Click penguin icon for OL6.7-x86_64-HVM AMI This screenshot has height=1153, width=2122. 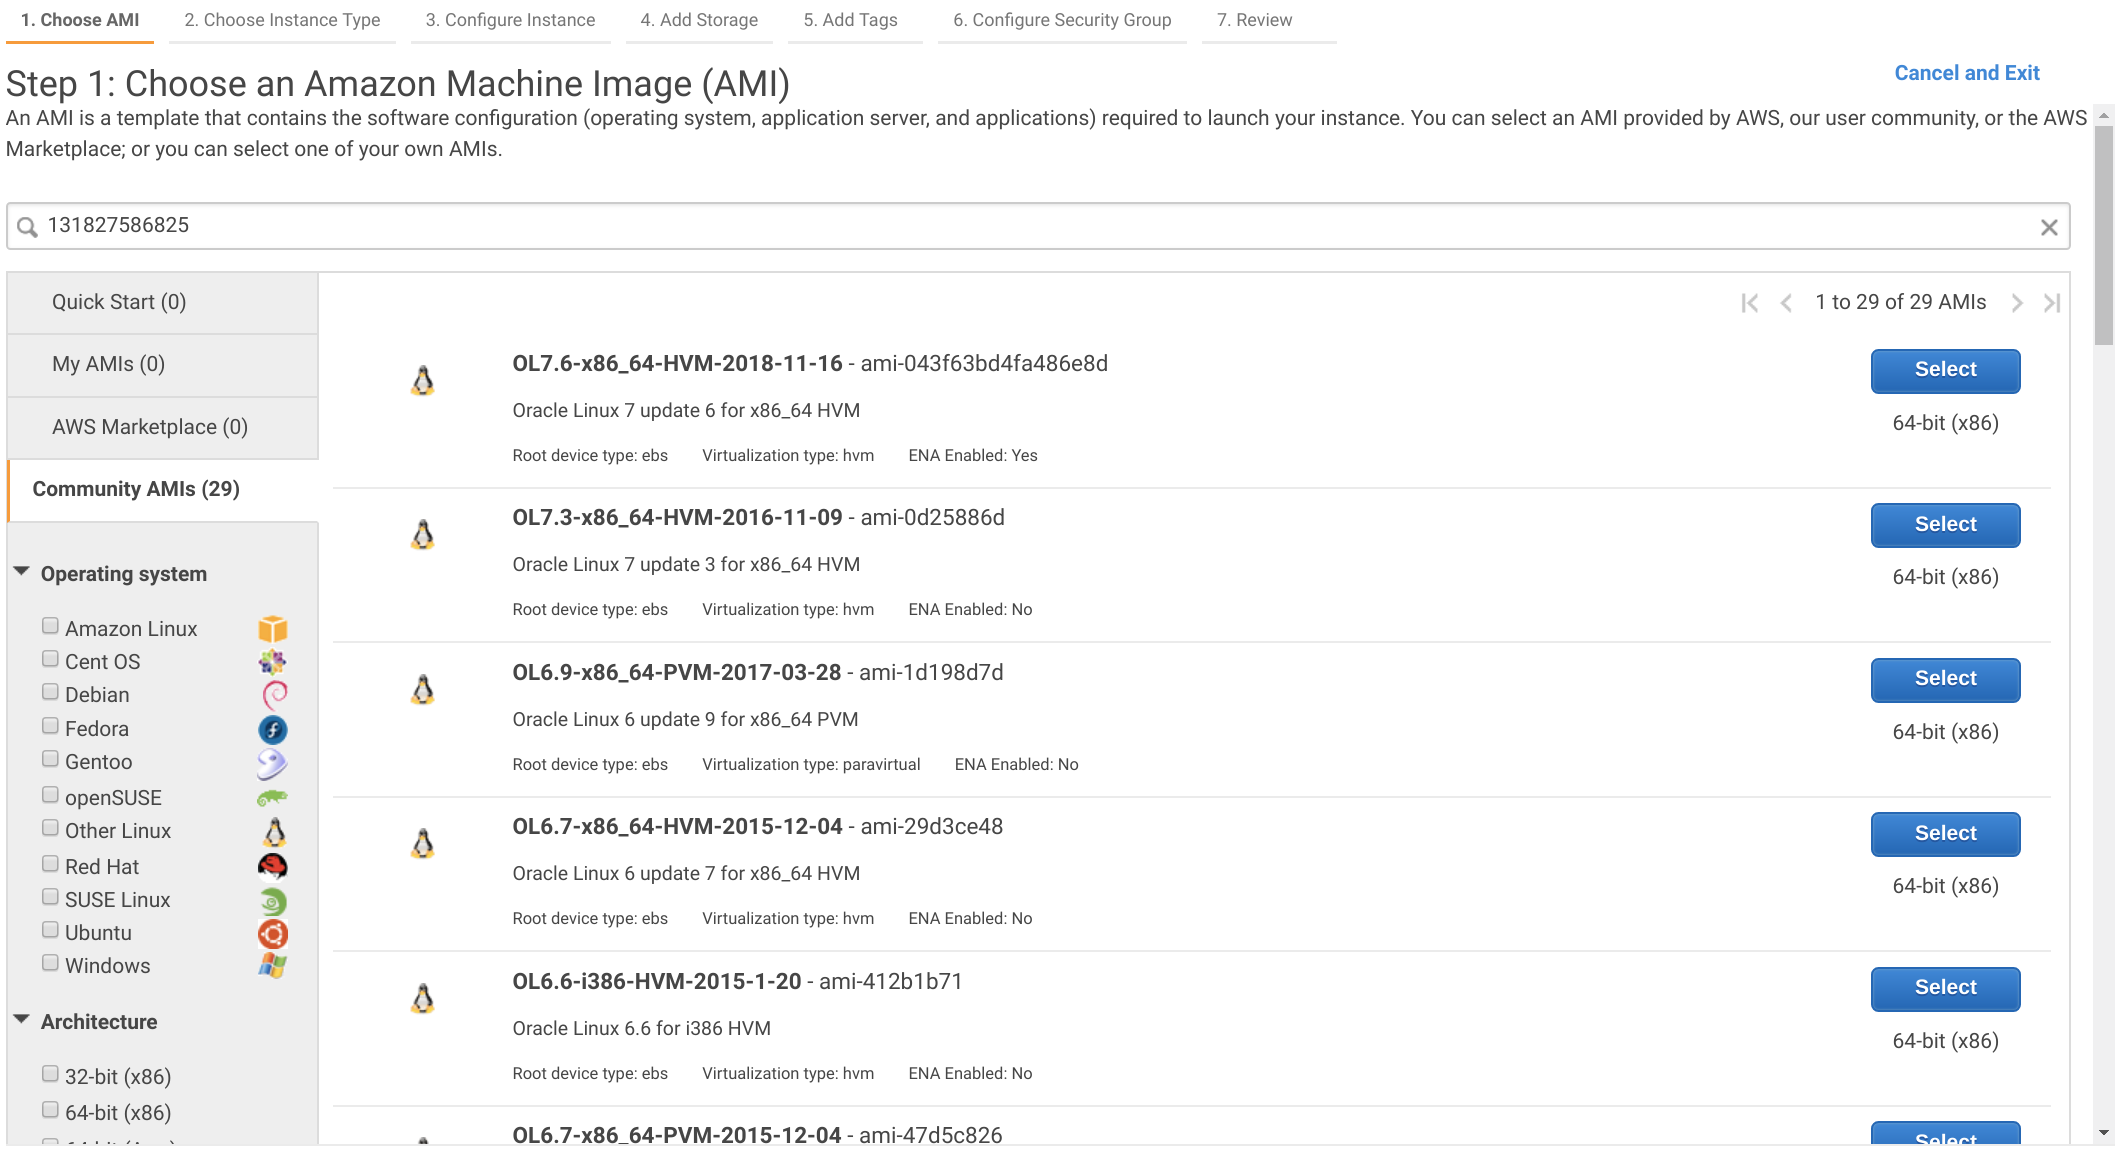point(423,844)
